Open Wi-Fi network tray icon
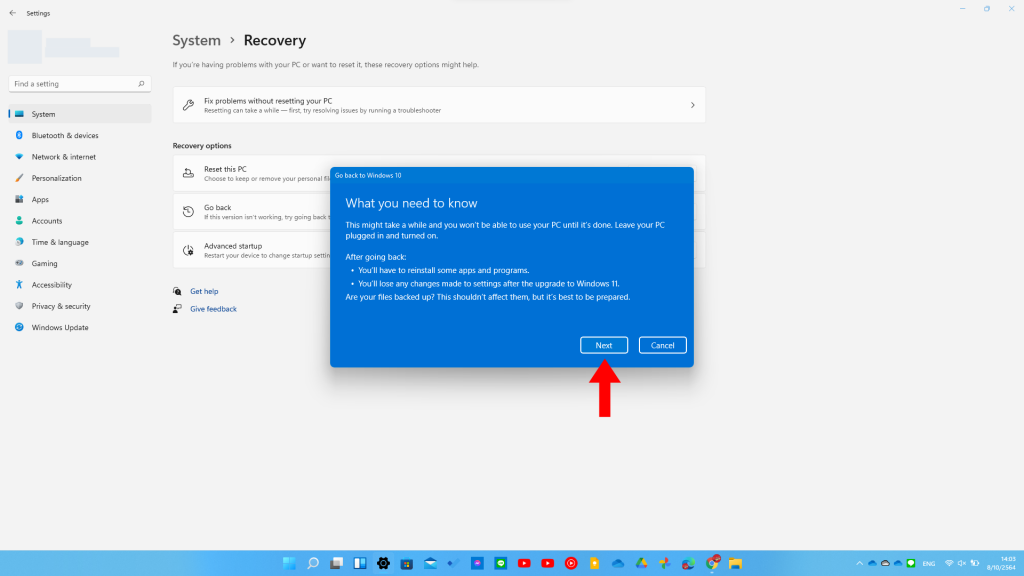This screenshot has width=1024, height=576. point(949,563)
